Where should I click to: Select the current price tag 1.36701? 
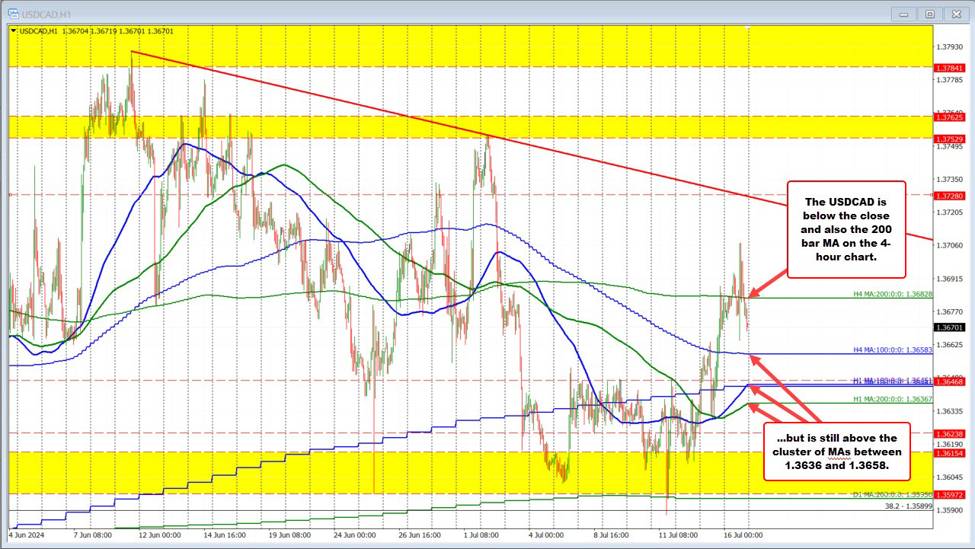(949, 327)
